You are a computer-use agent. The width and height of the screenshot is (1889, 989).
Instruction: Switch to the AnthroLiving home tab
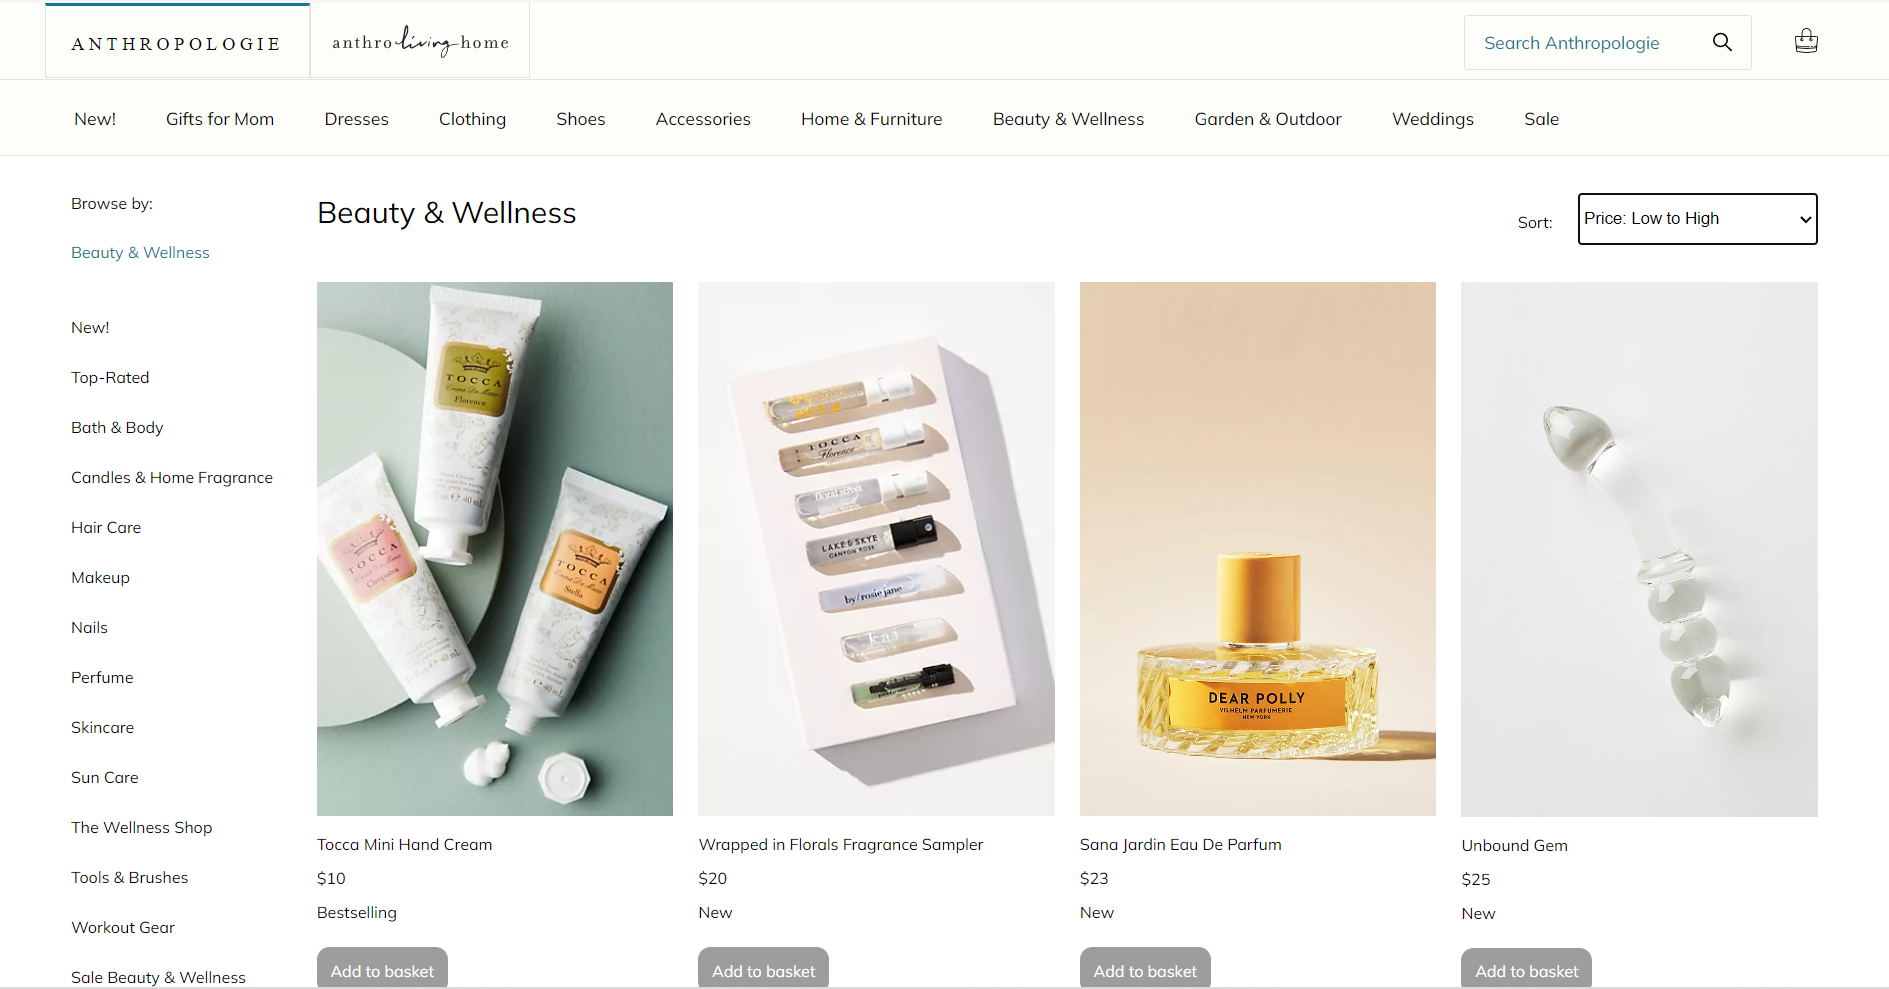420,42
